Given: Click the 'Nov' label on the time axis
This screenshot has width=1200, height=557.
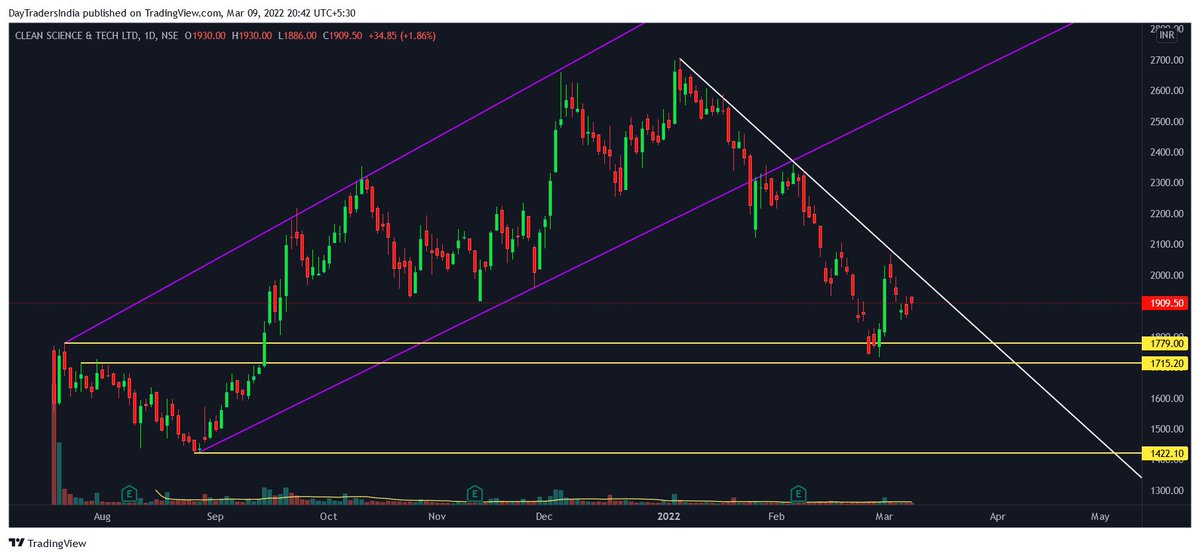Looking at the screenshot, I should [435, 517].
